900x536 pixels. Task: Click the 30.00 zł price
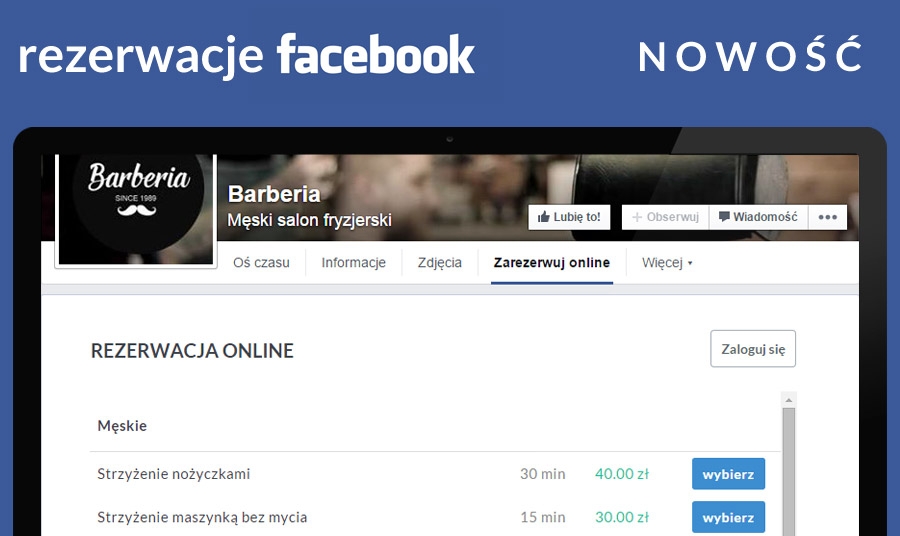coord(622,517)
